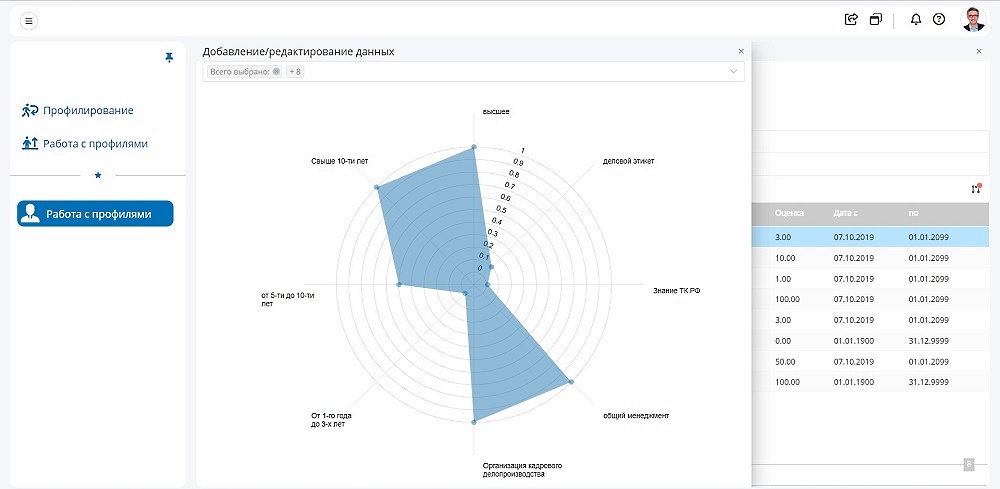The width and height of the screenshot is (1000, 489).
Task: Click the '+ 8' additional items tag
Action: (x=295, y=72)
